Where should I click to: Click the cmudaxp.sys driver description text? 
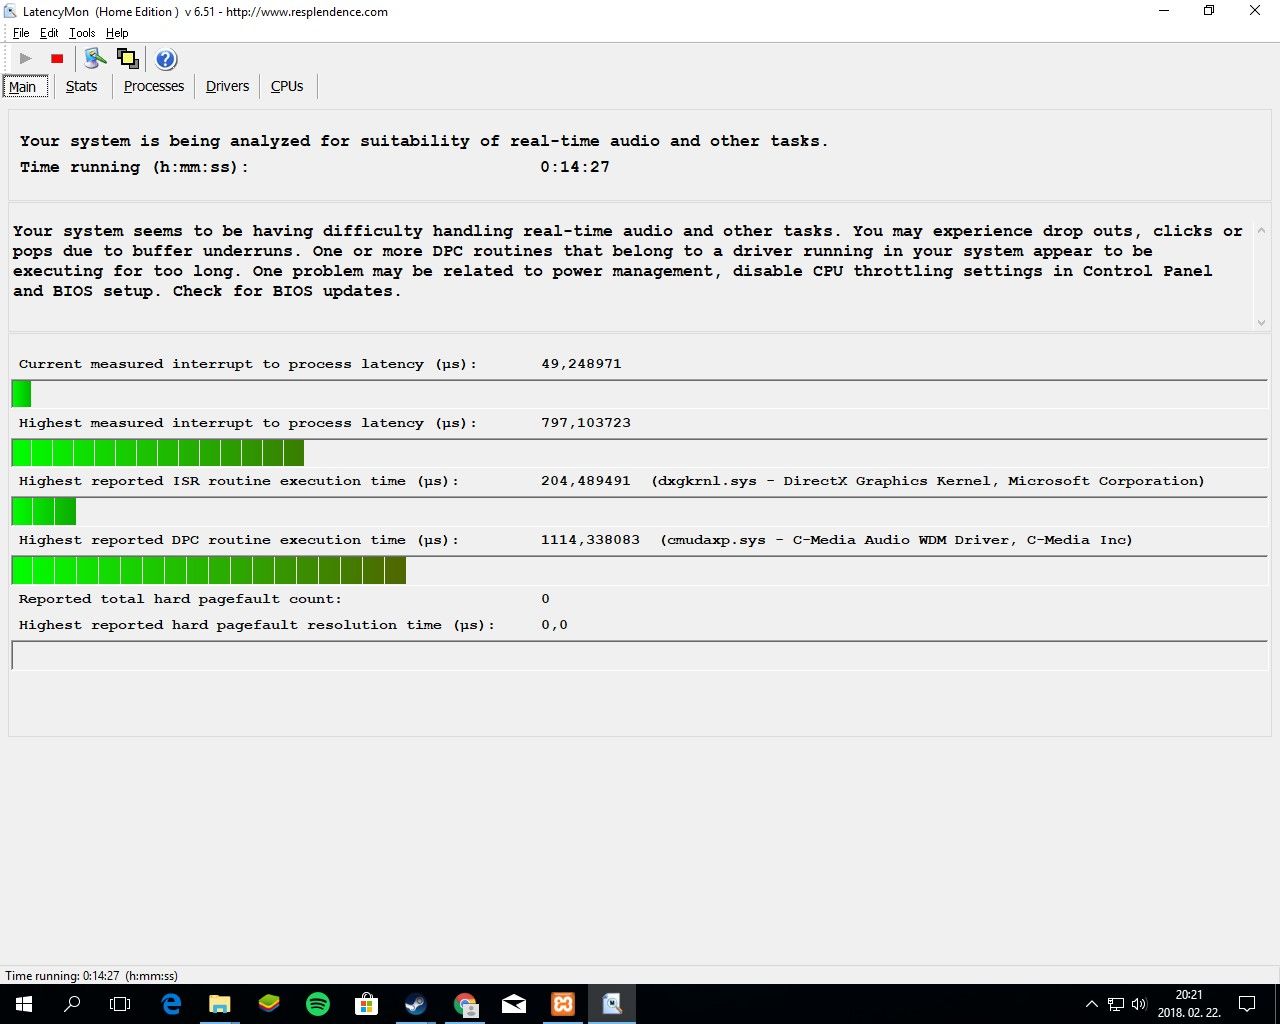point(896,540)
